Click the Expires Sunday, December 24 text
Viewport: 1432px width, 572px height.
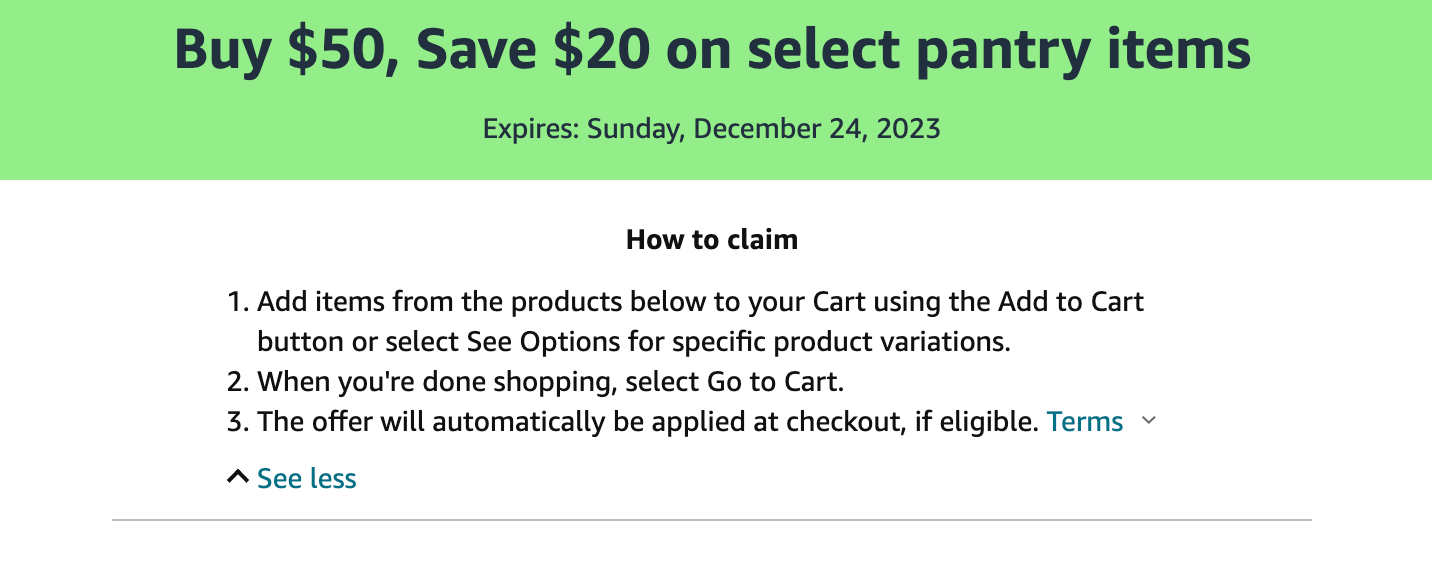click(712, 129)
